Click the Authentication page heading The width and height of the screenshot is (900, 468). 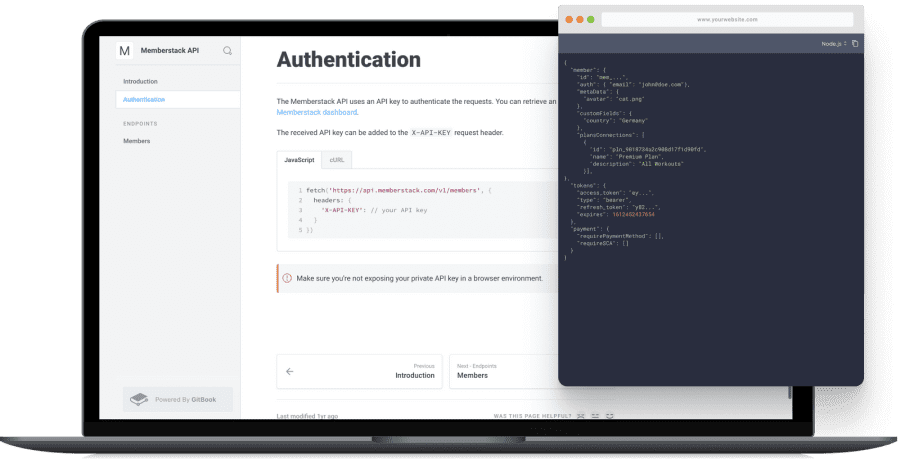click(348, 60)
